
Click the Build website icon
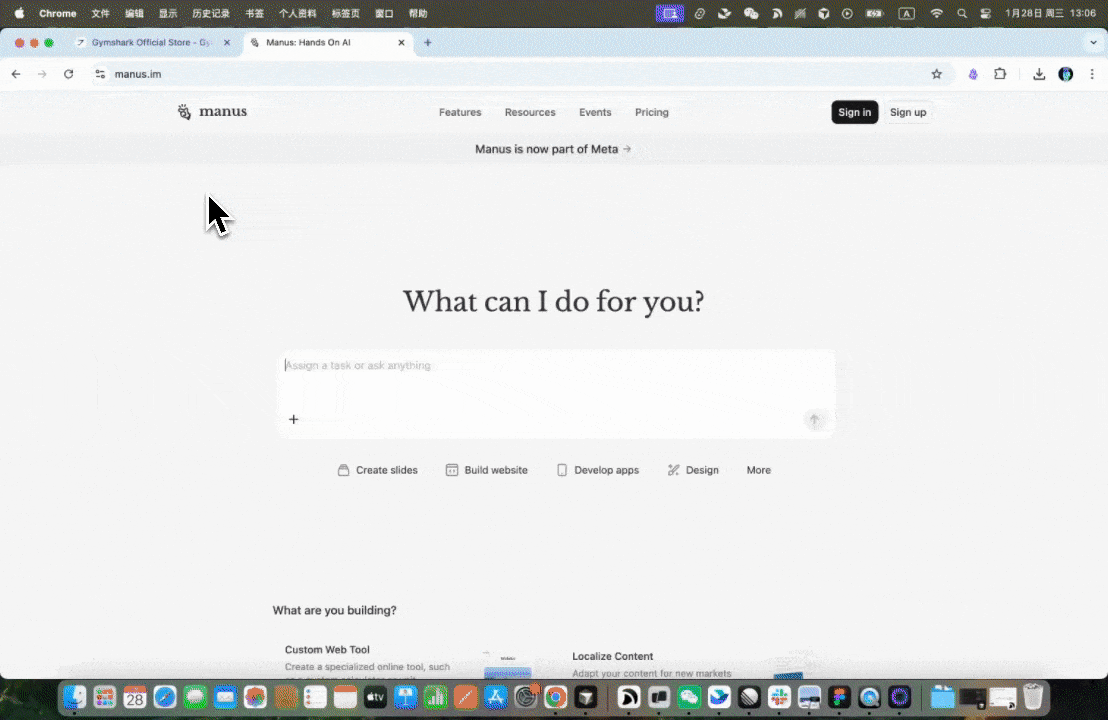click(x=452, y=470)
